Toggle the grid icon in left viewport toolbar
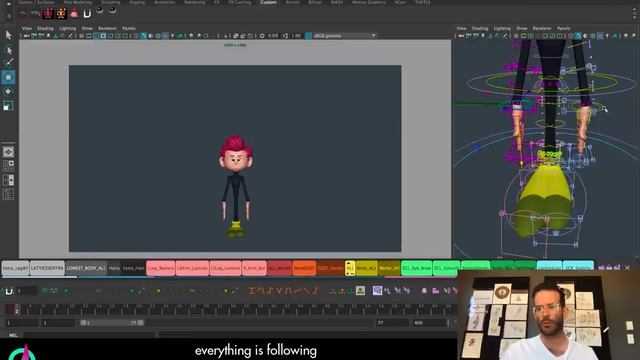The image size is (640, 360). point(82,36)
